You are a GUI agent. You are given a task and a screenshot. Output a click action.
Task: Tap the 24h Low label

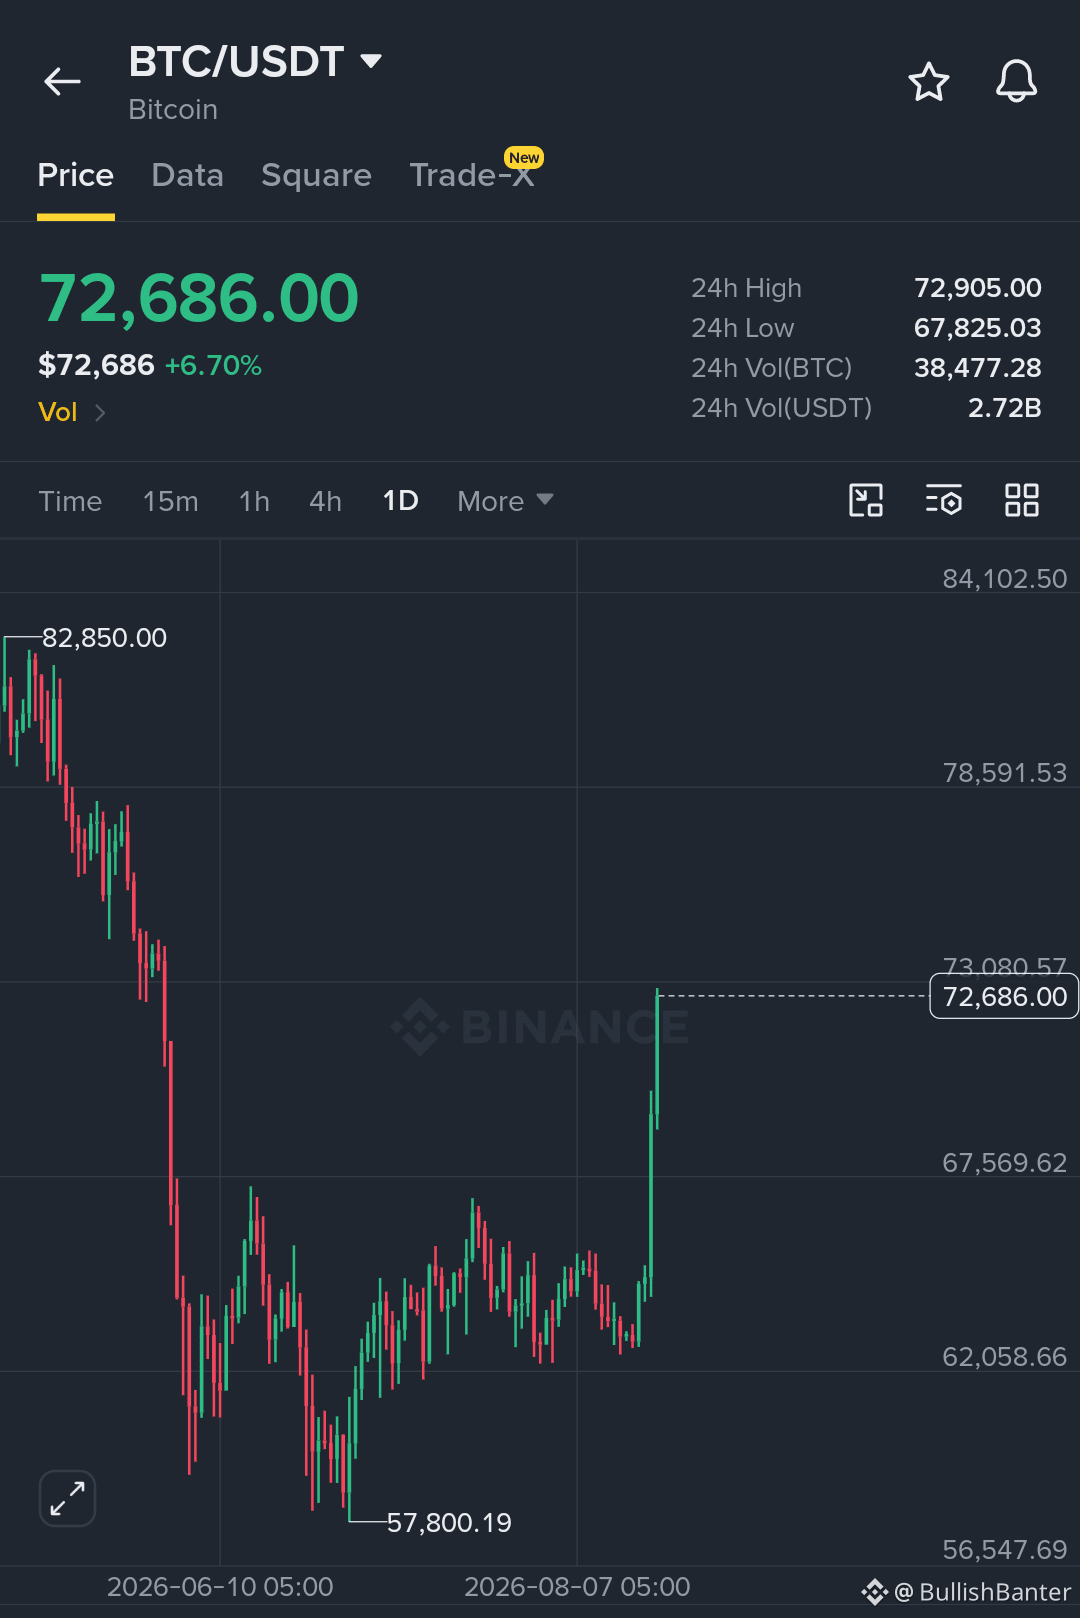(742, 328)
